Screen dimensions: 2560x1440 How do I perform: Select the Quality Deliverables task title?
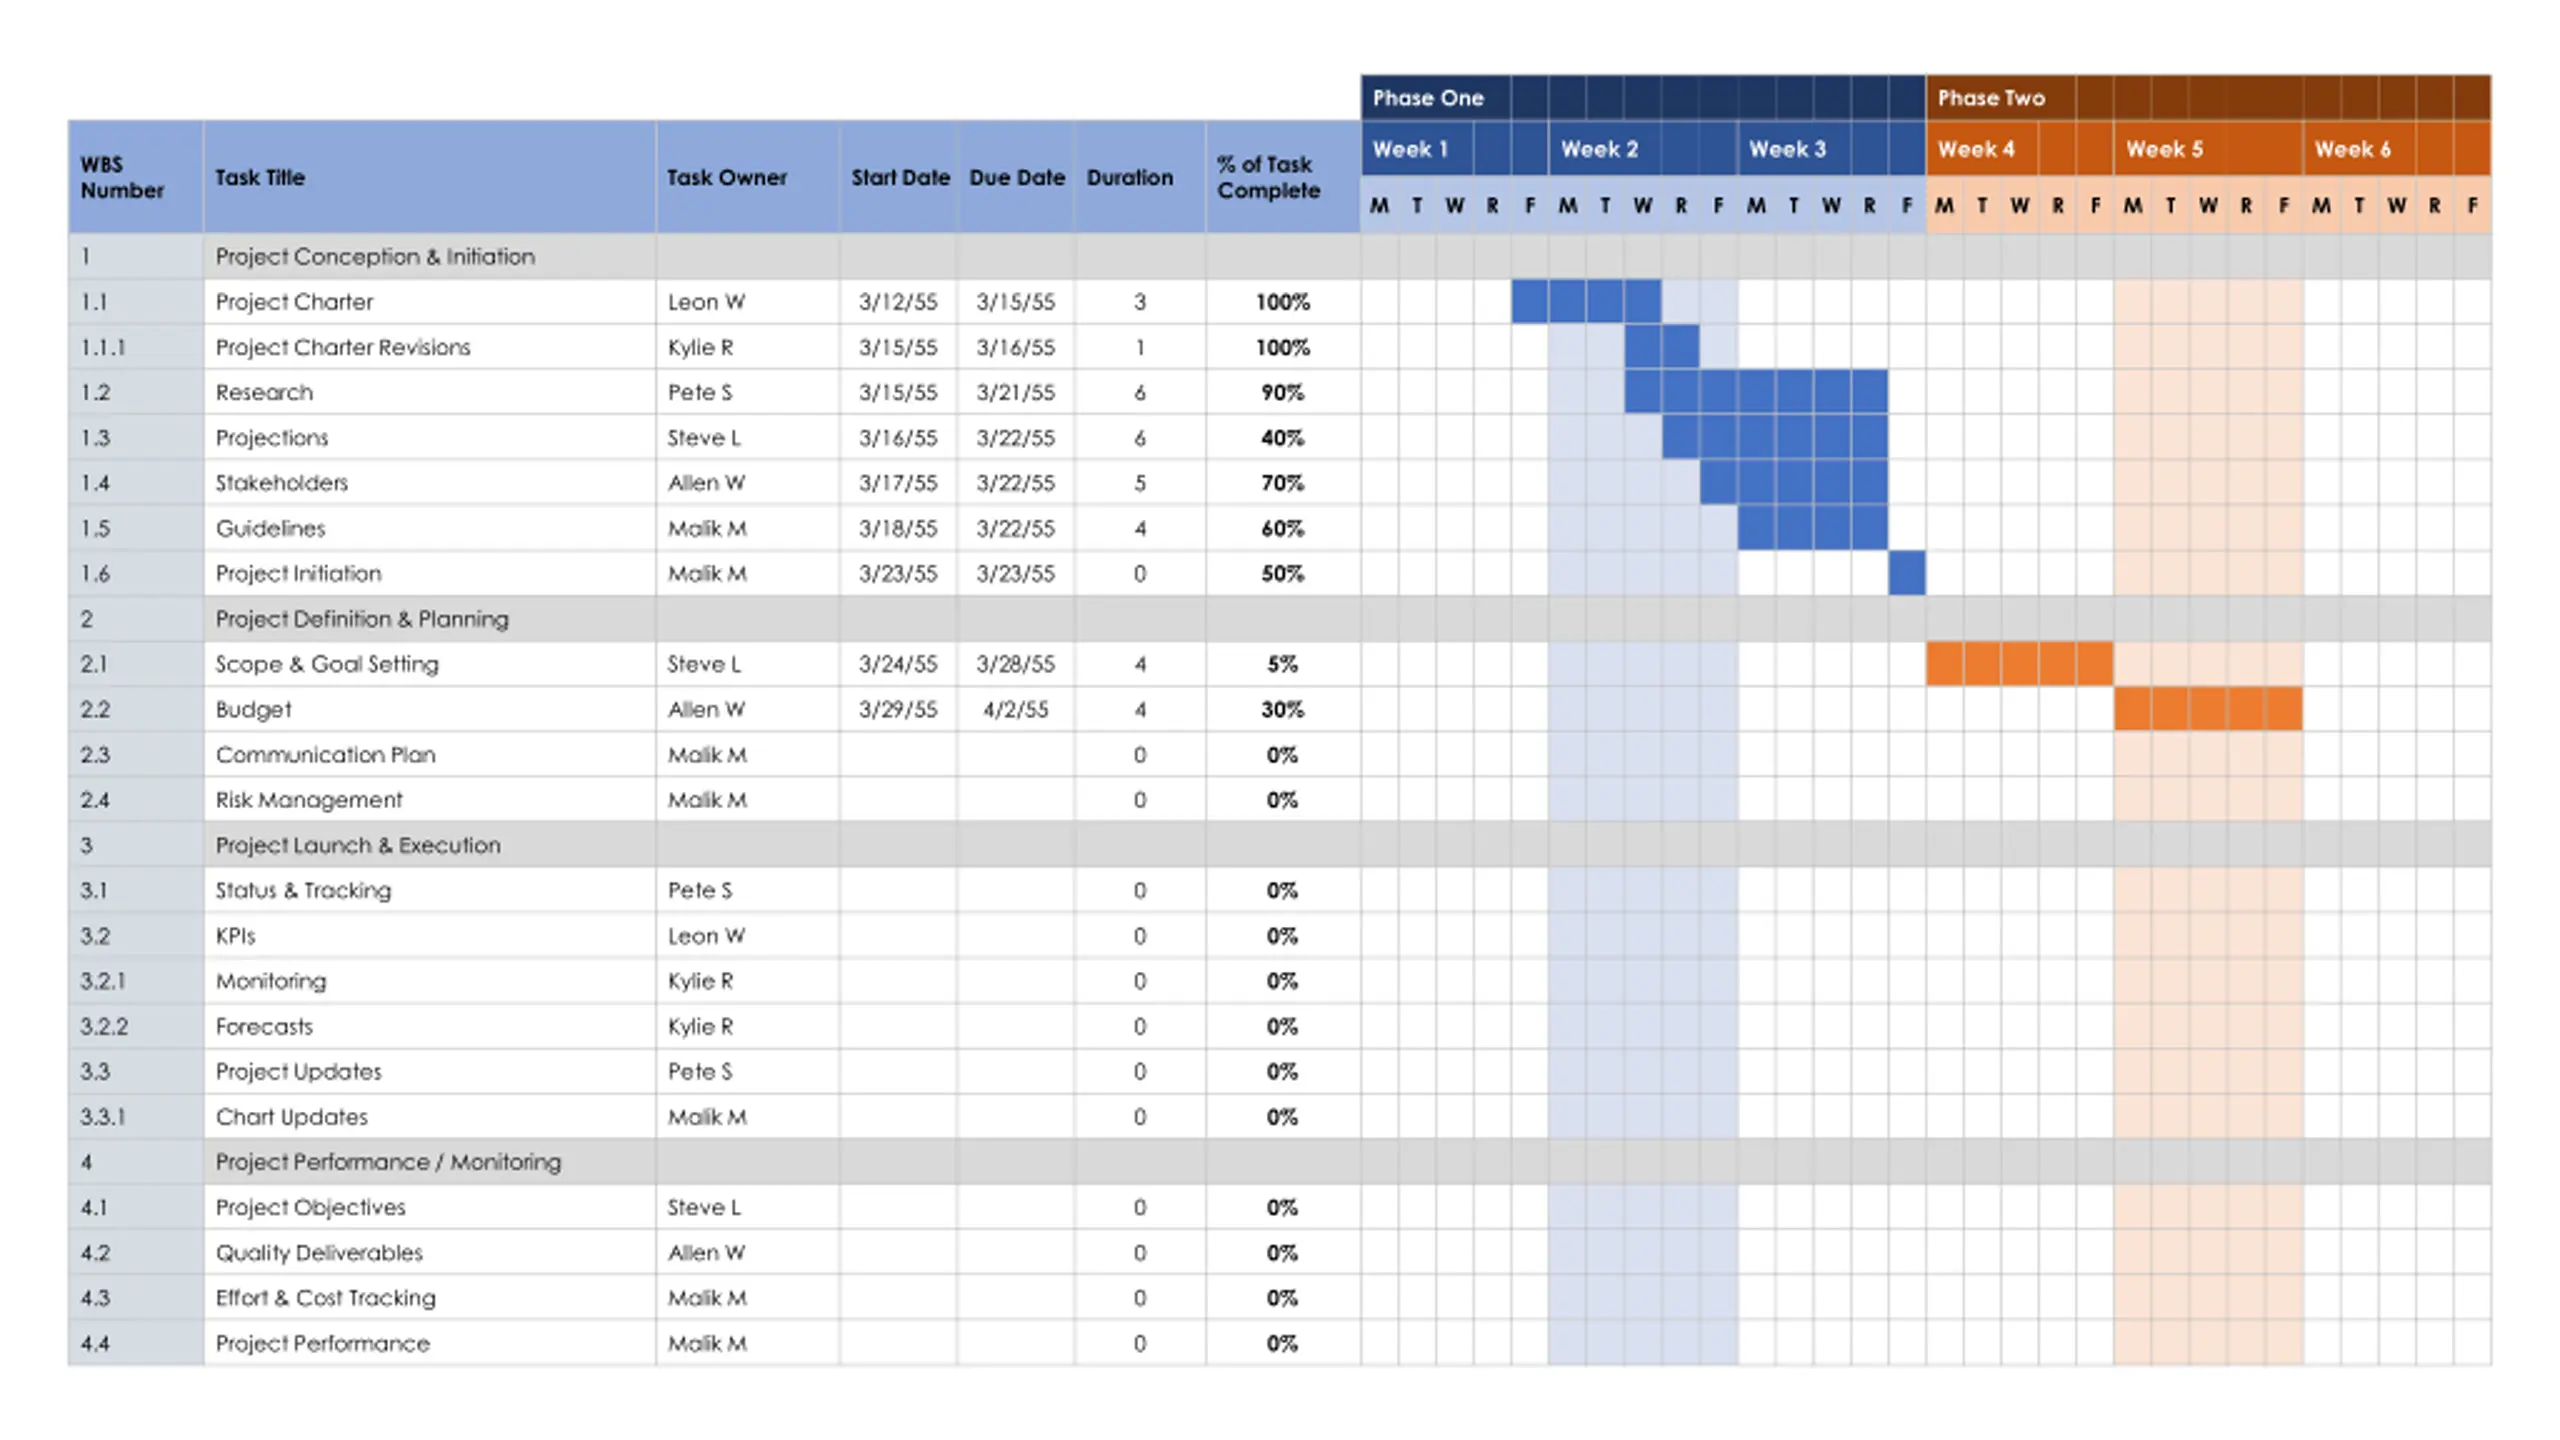click(319, 1253)
